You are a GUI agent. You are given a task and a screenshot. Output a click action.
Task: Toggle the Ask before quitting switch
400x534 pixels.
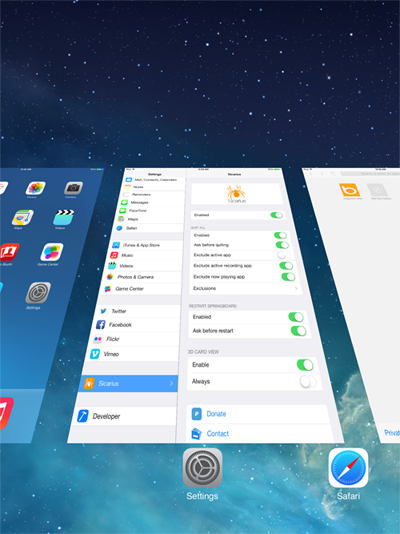point(282,245)
